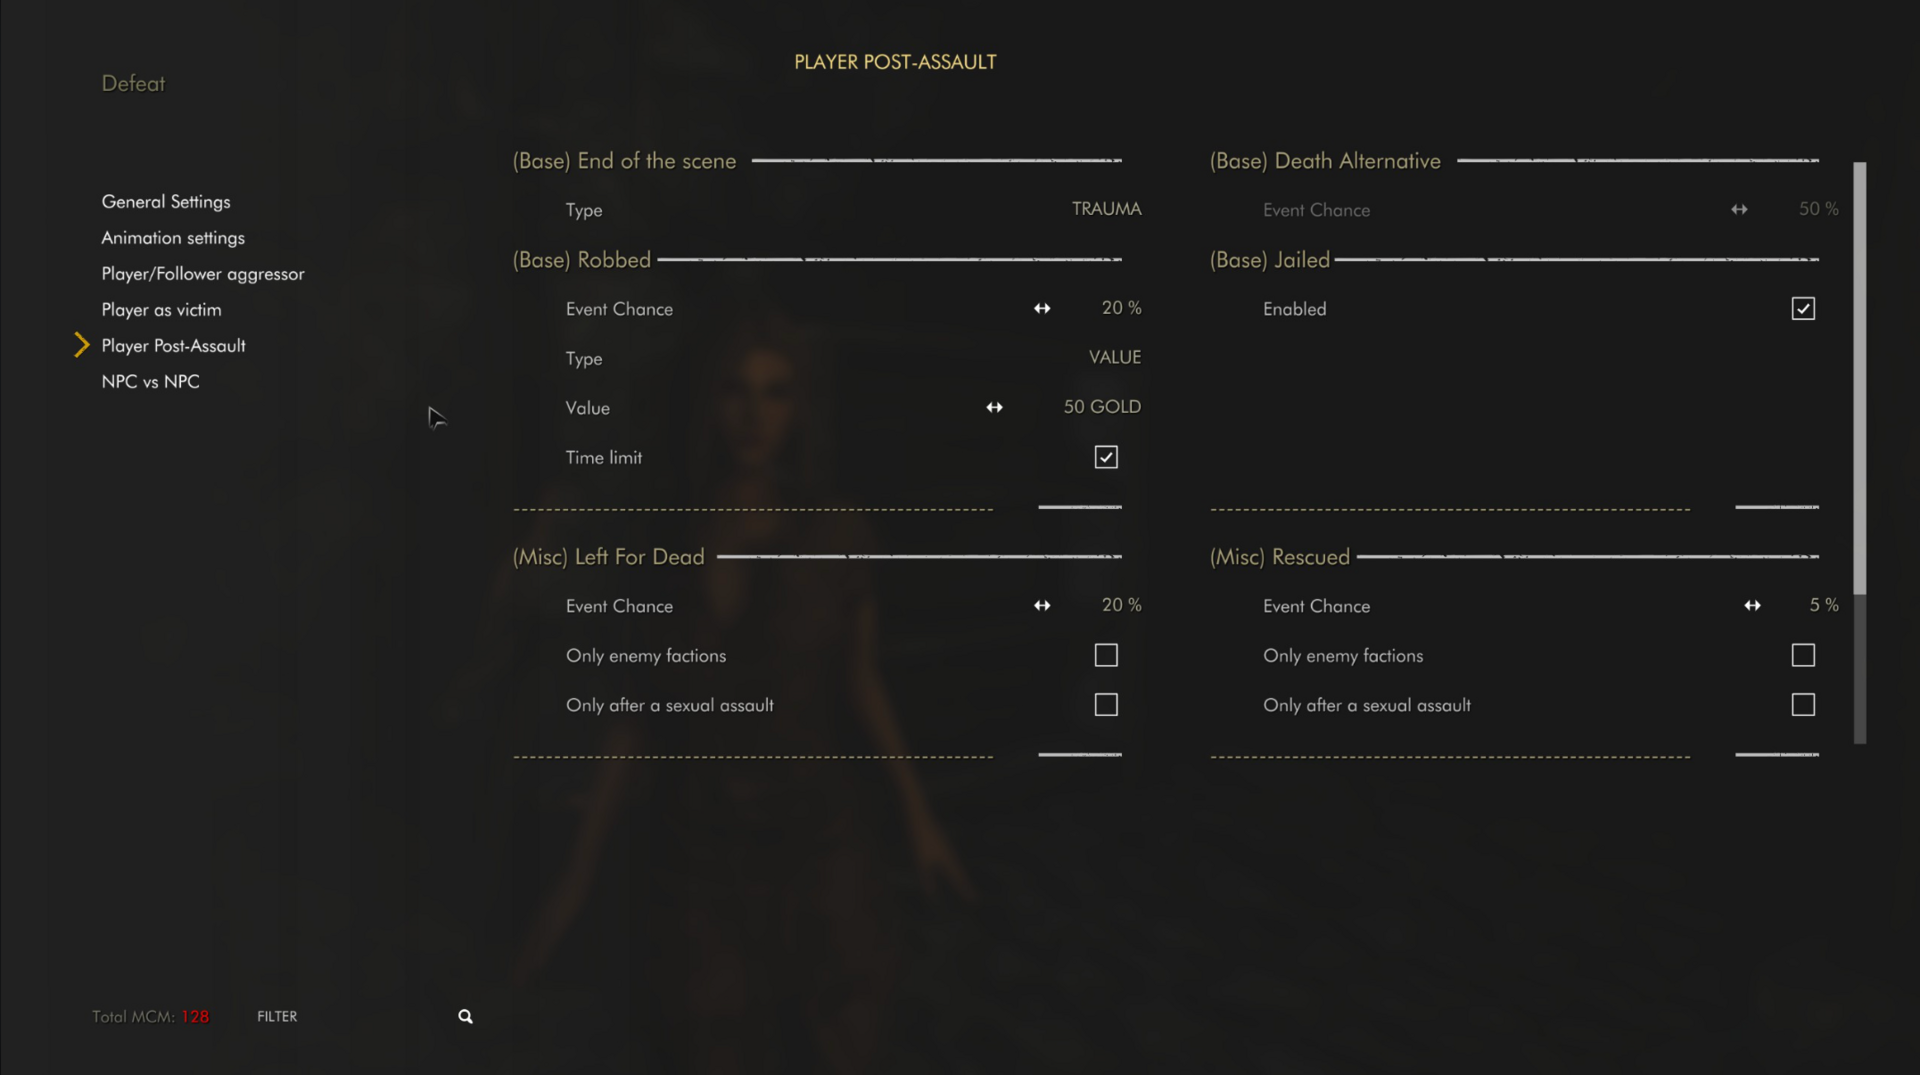Screen dimensions: 1920x1075
Task: Click slider arrows for Rescued Event Chance
Action: (1752, 605)
